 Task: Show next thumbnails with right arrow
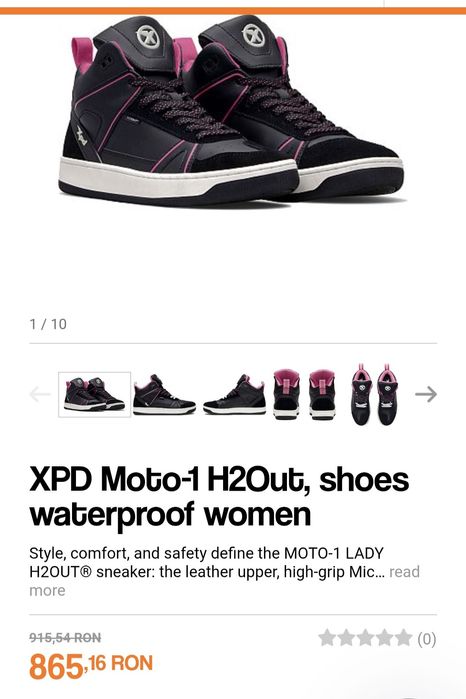pos(426,394)
